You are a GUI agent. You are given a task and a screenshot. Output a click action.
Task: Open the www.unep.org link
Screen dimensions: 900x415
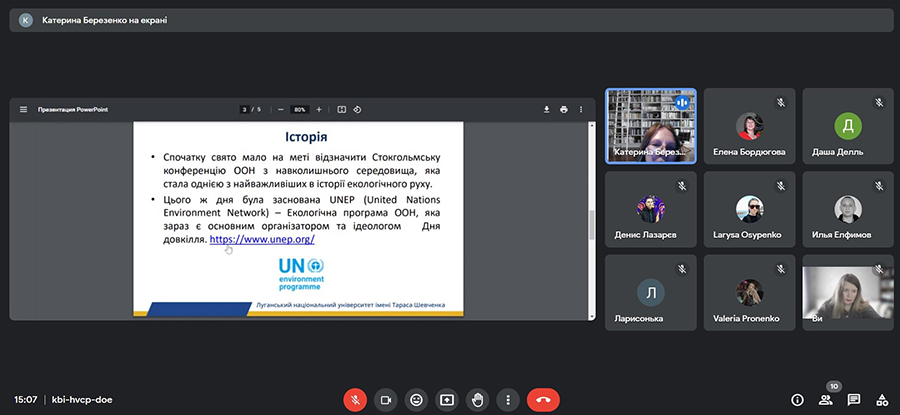(262, 240)
